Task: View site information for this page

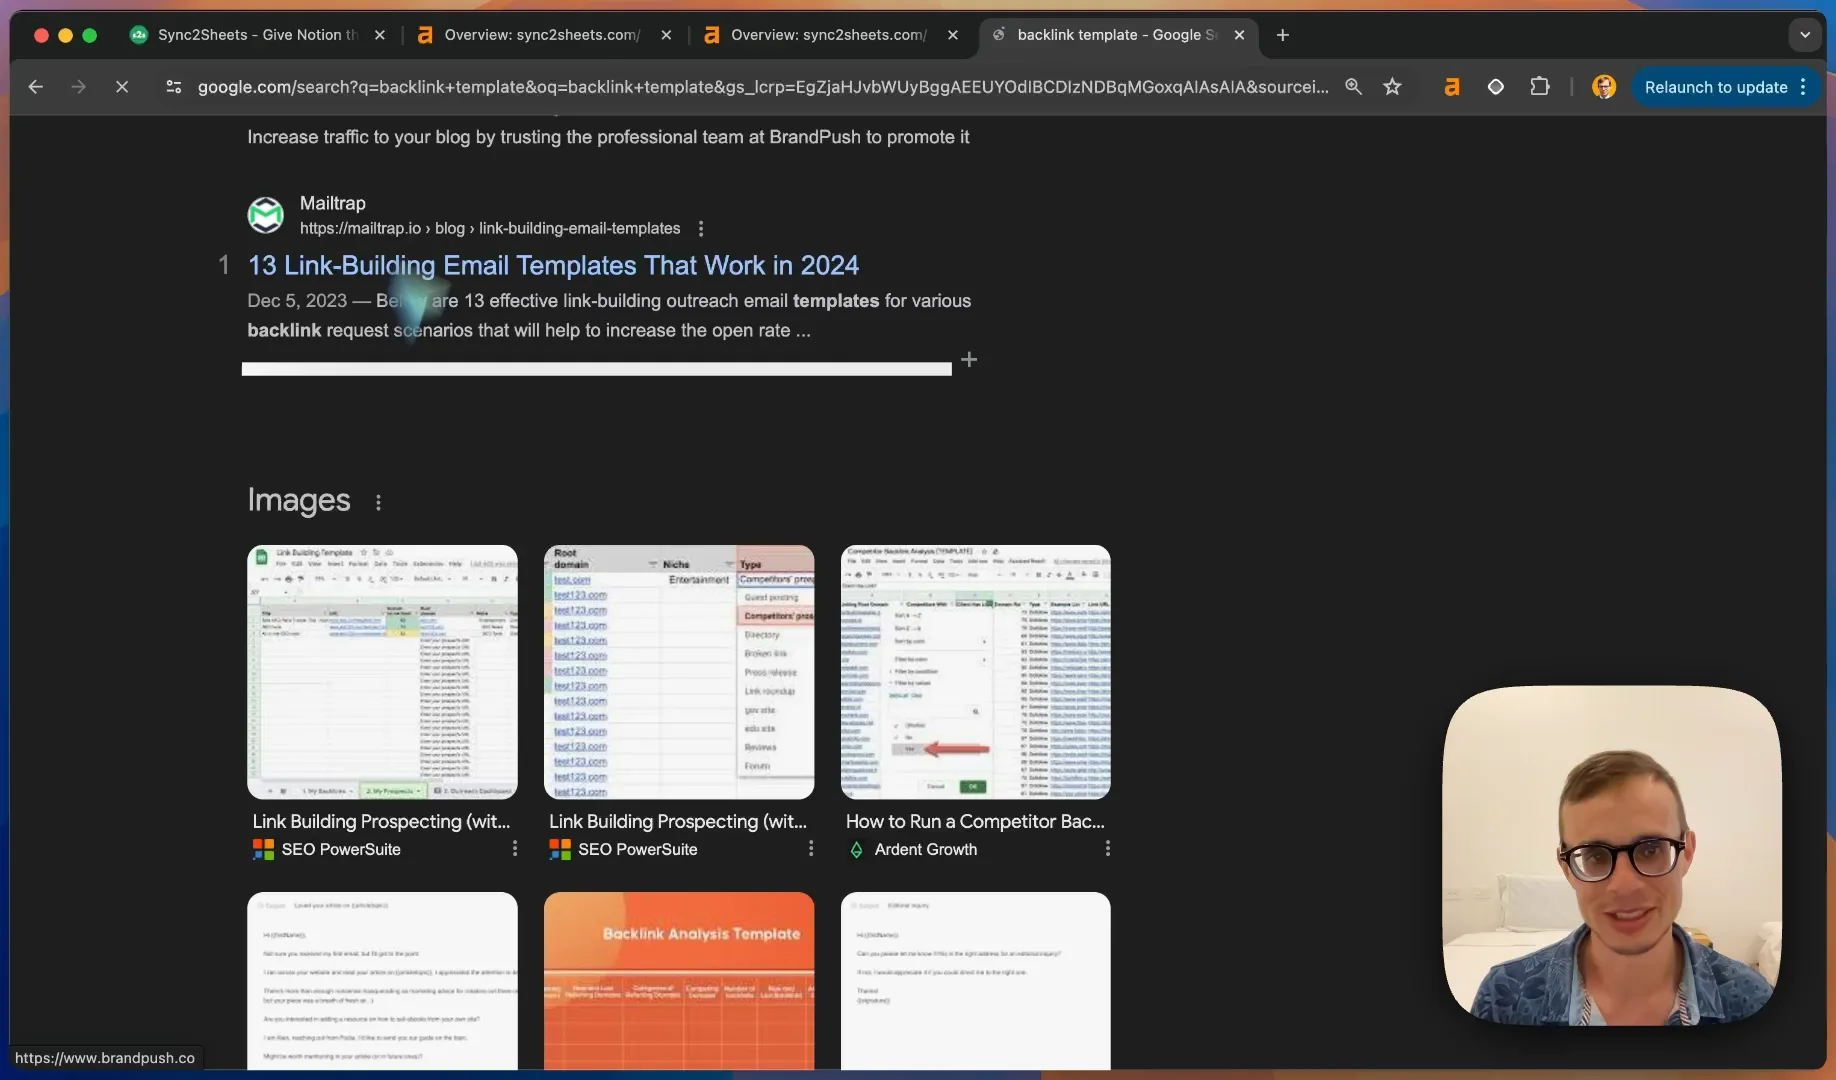Action: click(173, 87)
